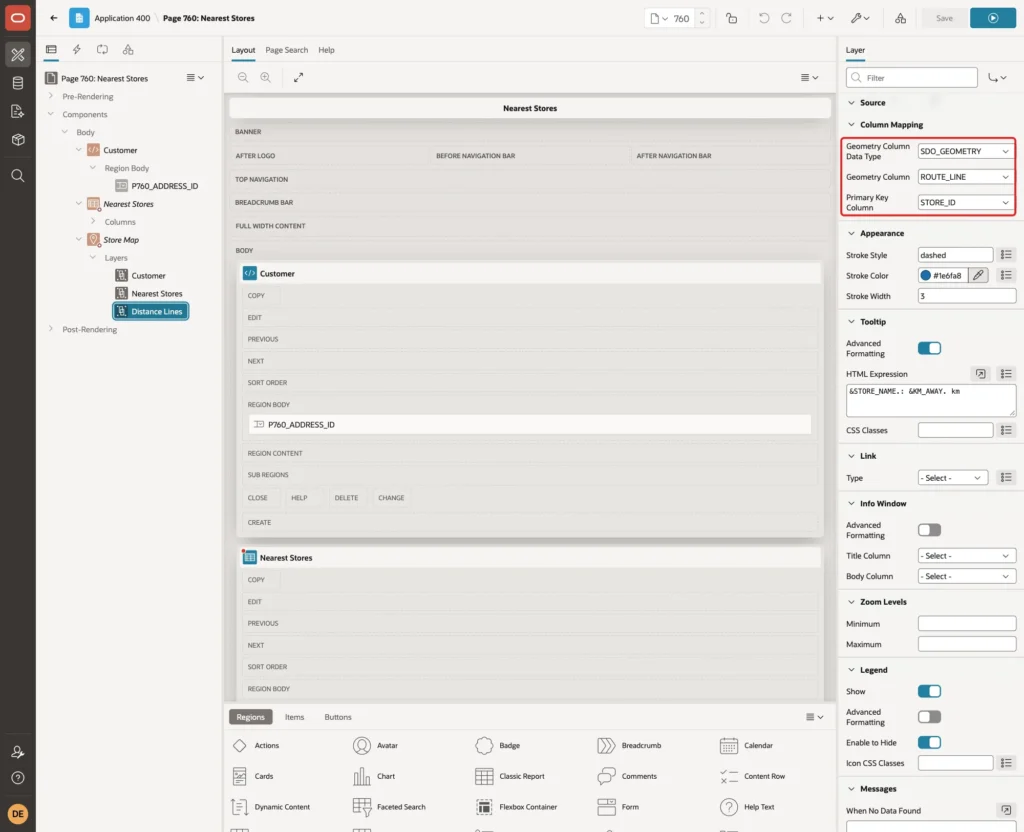Screen dimensions: 1024x832
Task: Open App Builder from left sidebar
Action: coord(18,54)
